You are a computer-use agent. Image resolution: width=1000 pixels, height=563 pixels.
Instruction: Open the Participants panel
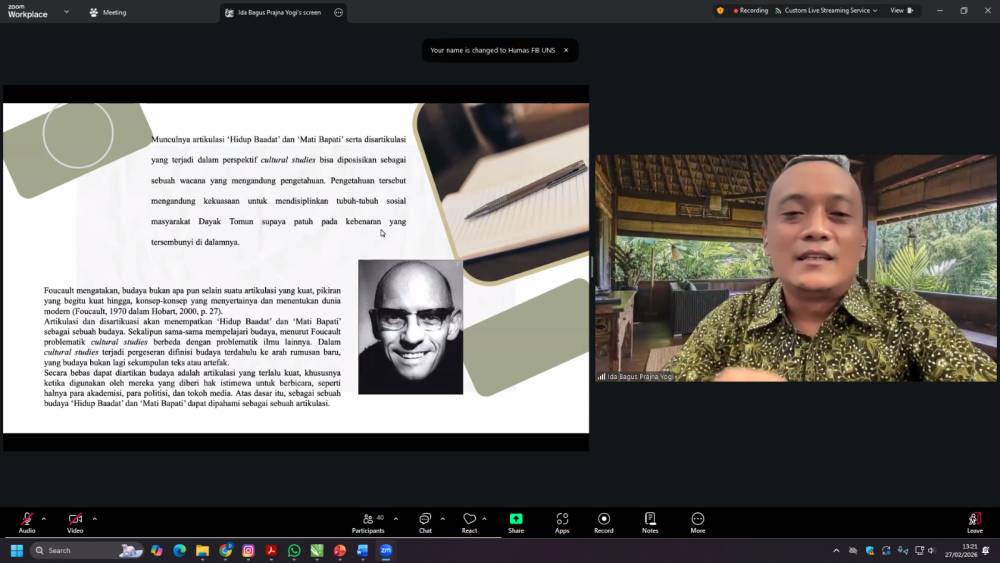[368, 522]
